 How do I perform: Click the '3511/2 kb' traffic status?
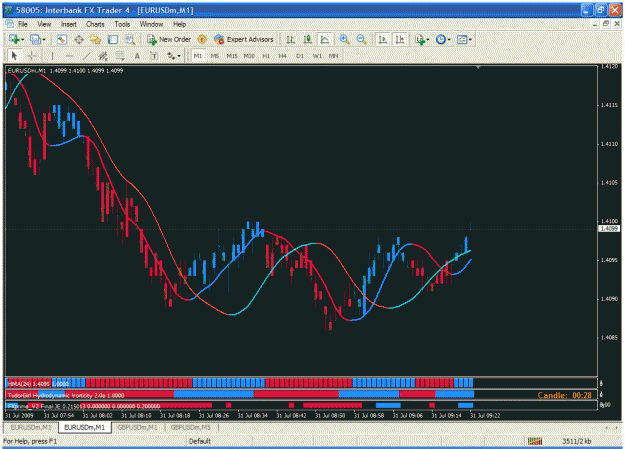click(577, 441)
